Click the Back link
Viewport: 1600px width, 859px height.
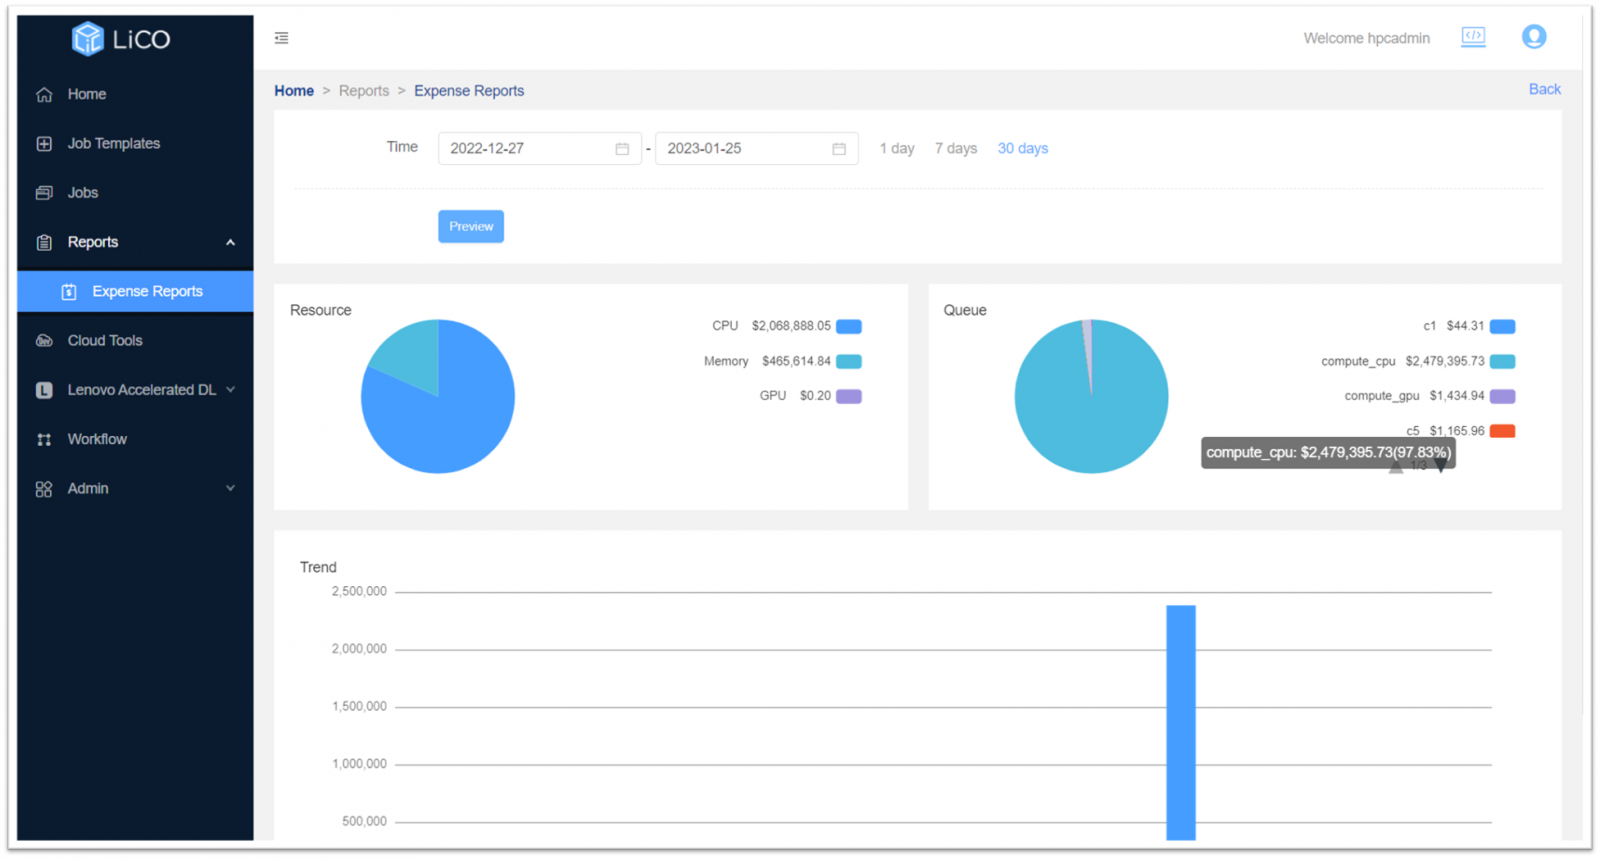coord(1544,90)
